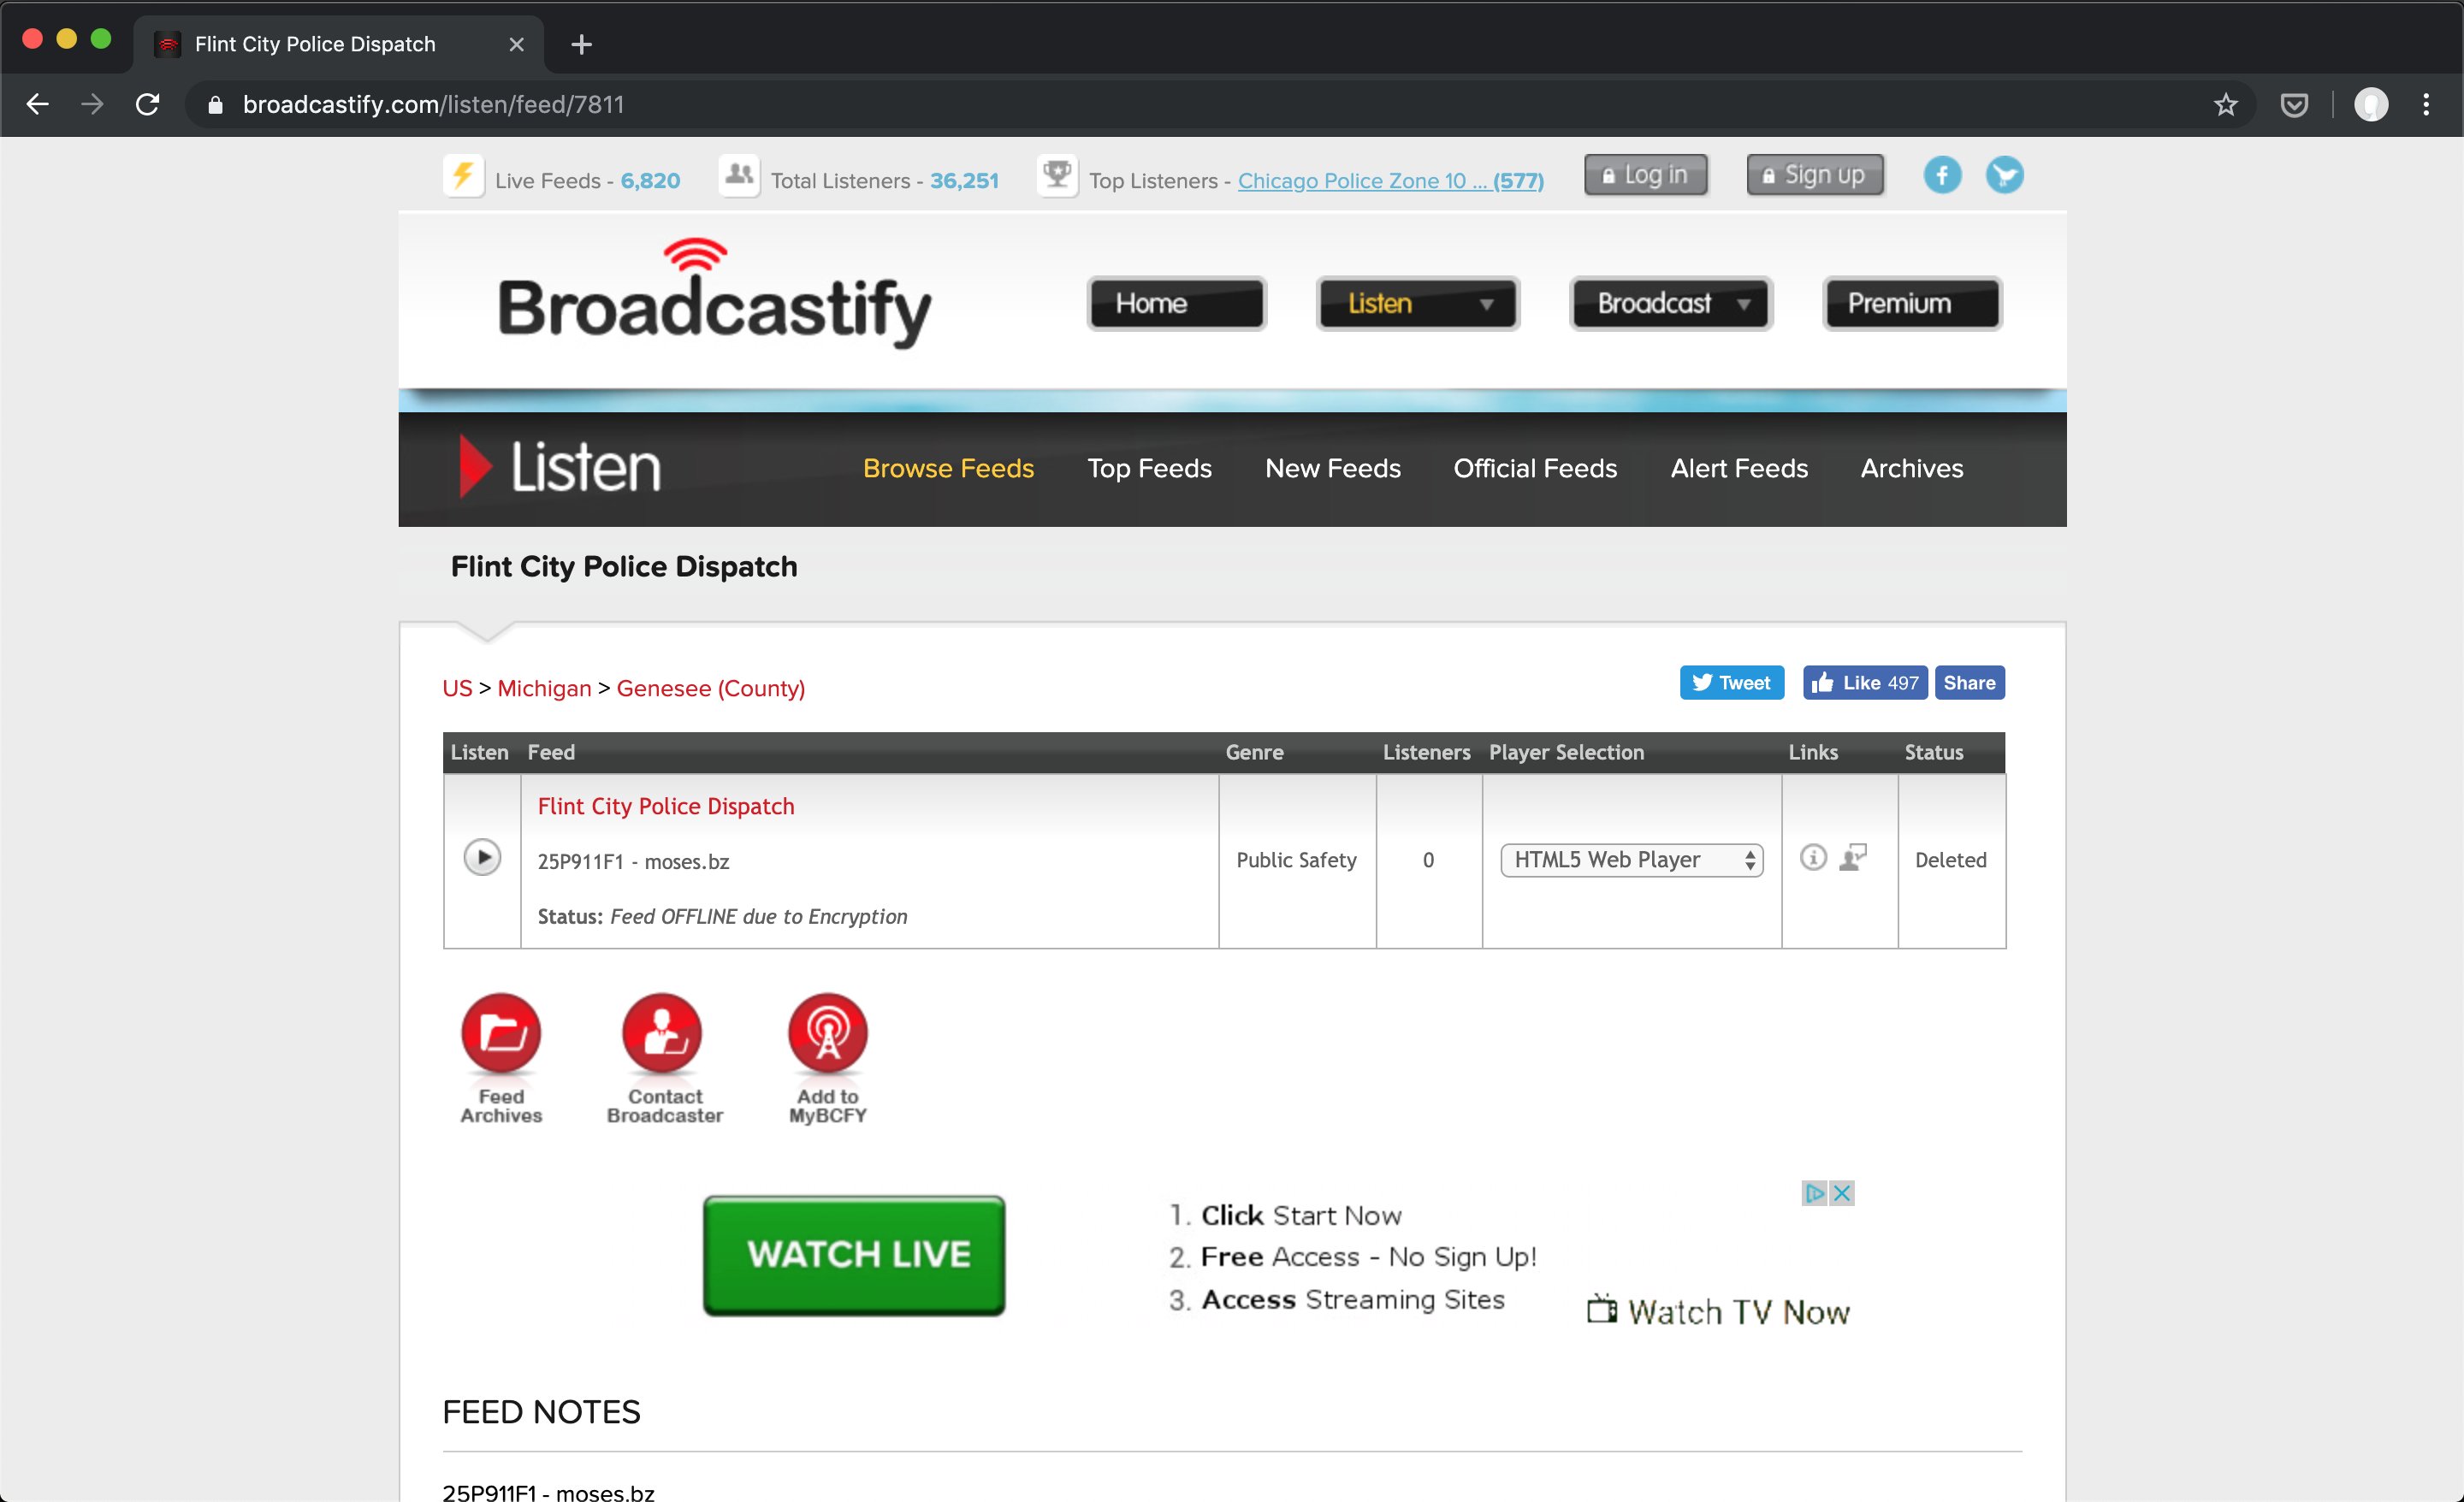
Task: Open the Chrome three-dot menu
Action: (x=2426, y=105)
